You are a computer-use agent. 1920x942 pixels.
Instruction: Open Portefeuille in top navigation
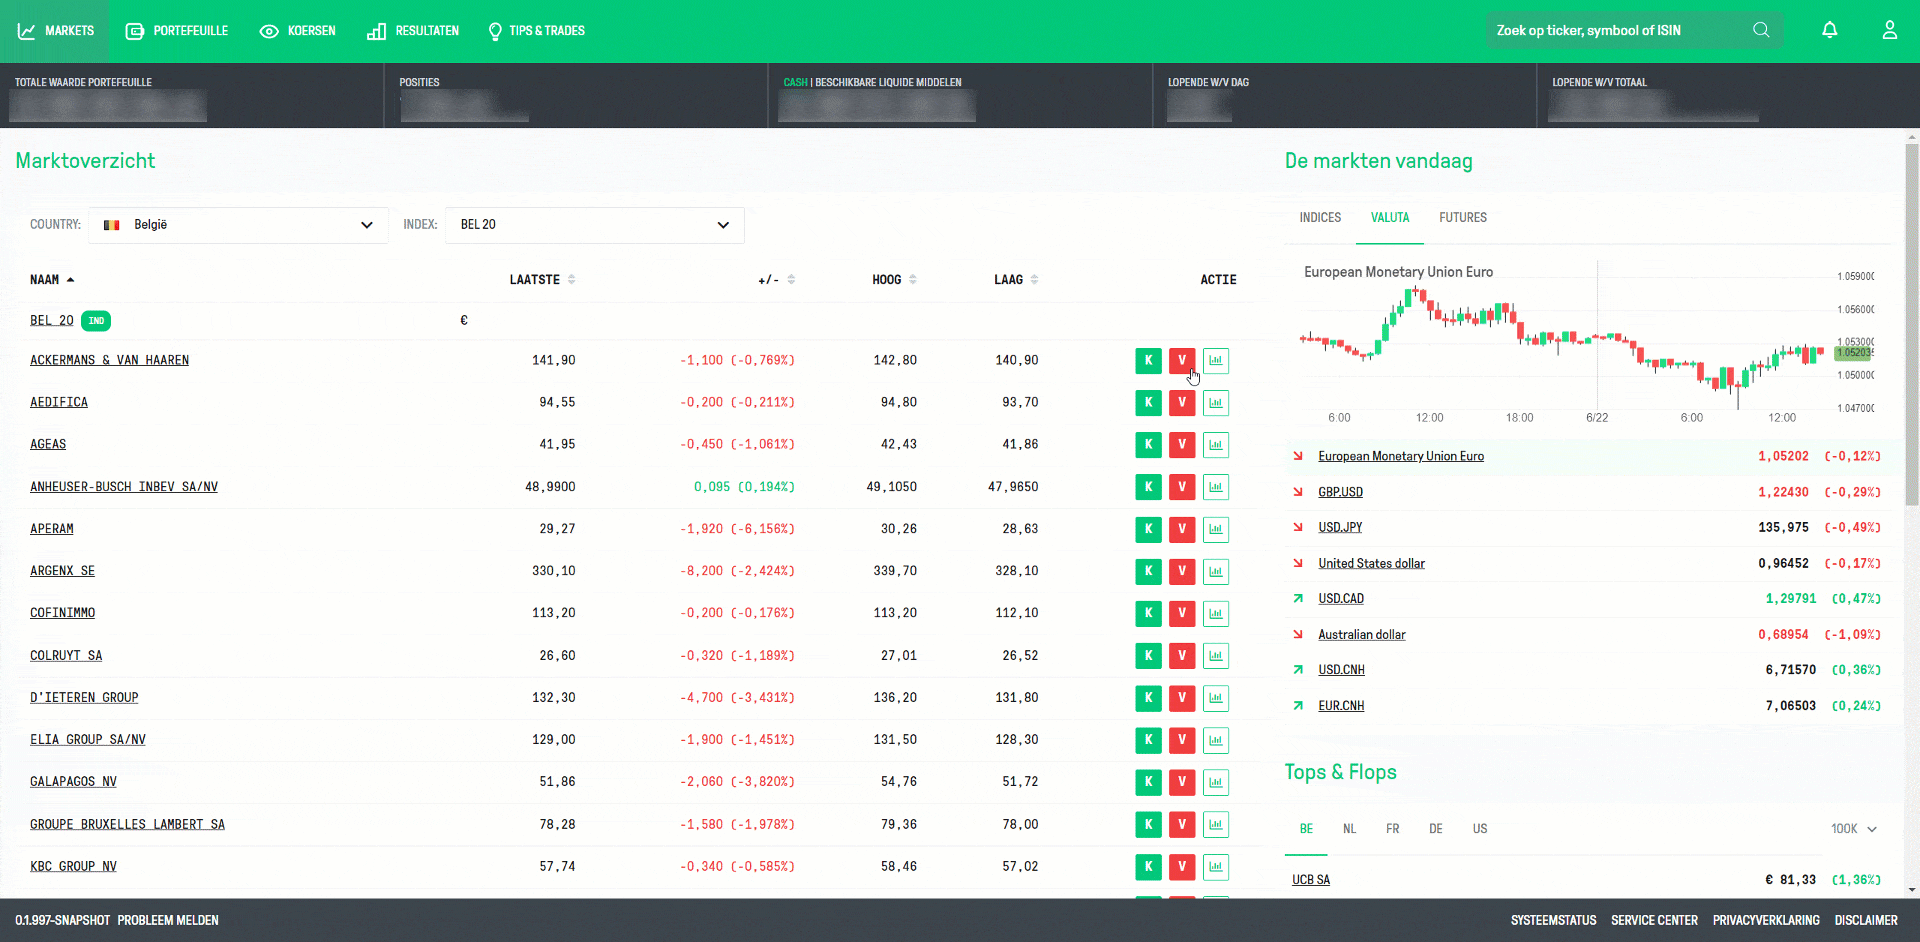pos(177,31)
